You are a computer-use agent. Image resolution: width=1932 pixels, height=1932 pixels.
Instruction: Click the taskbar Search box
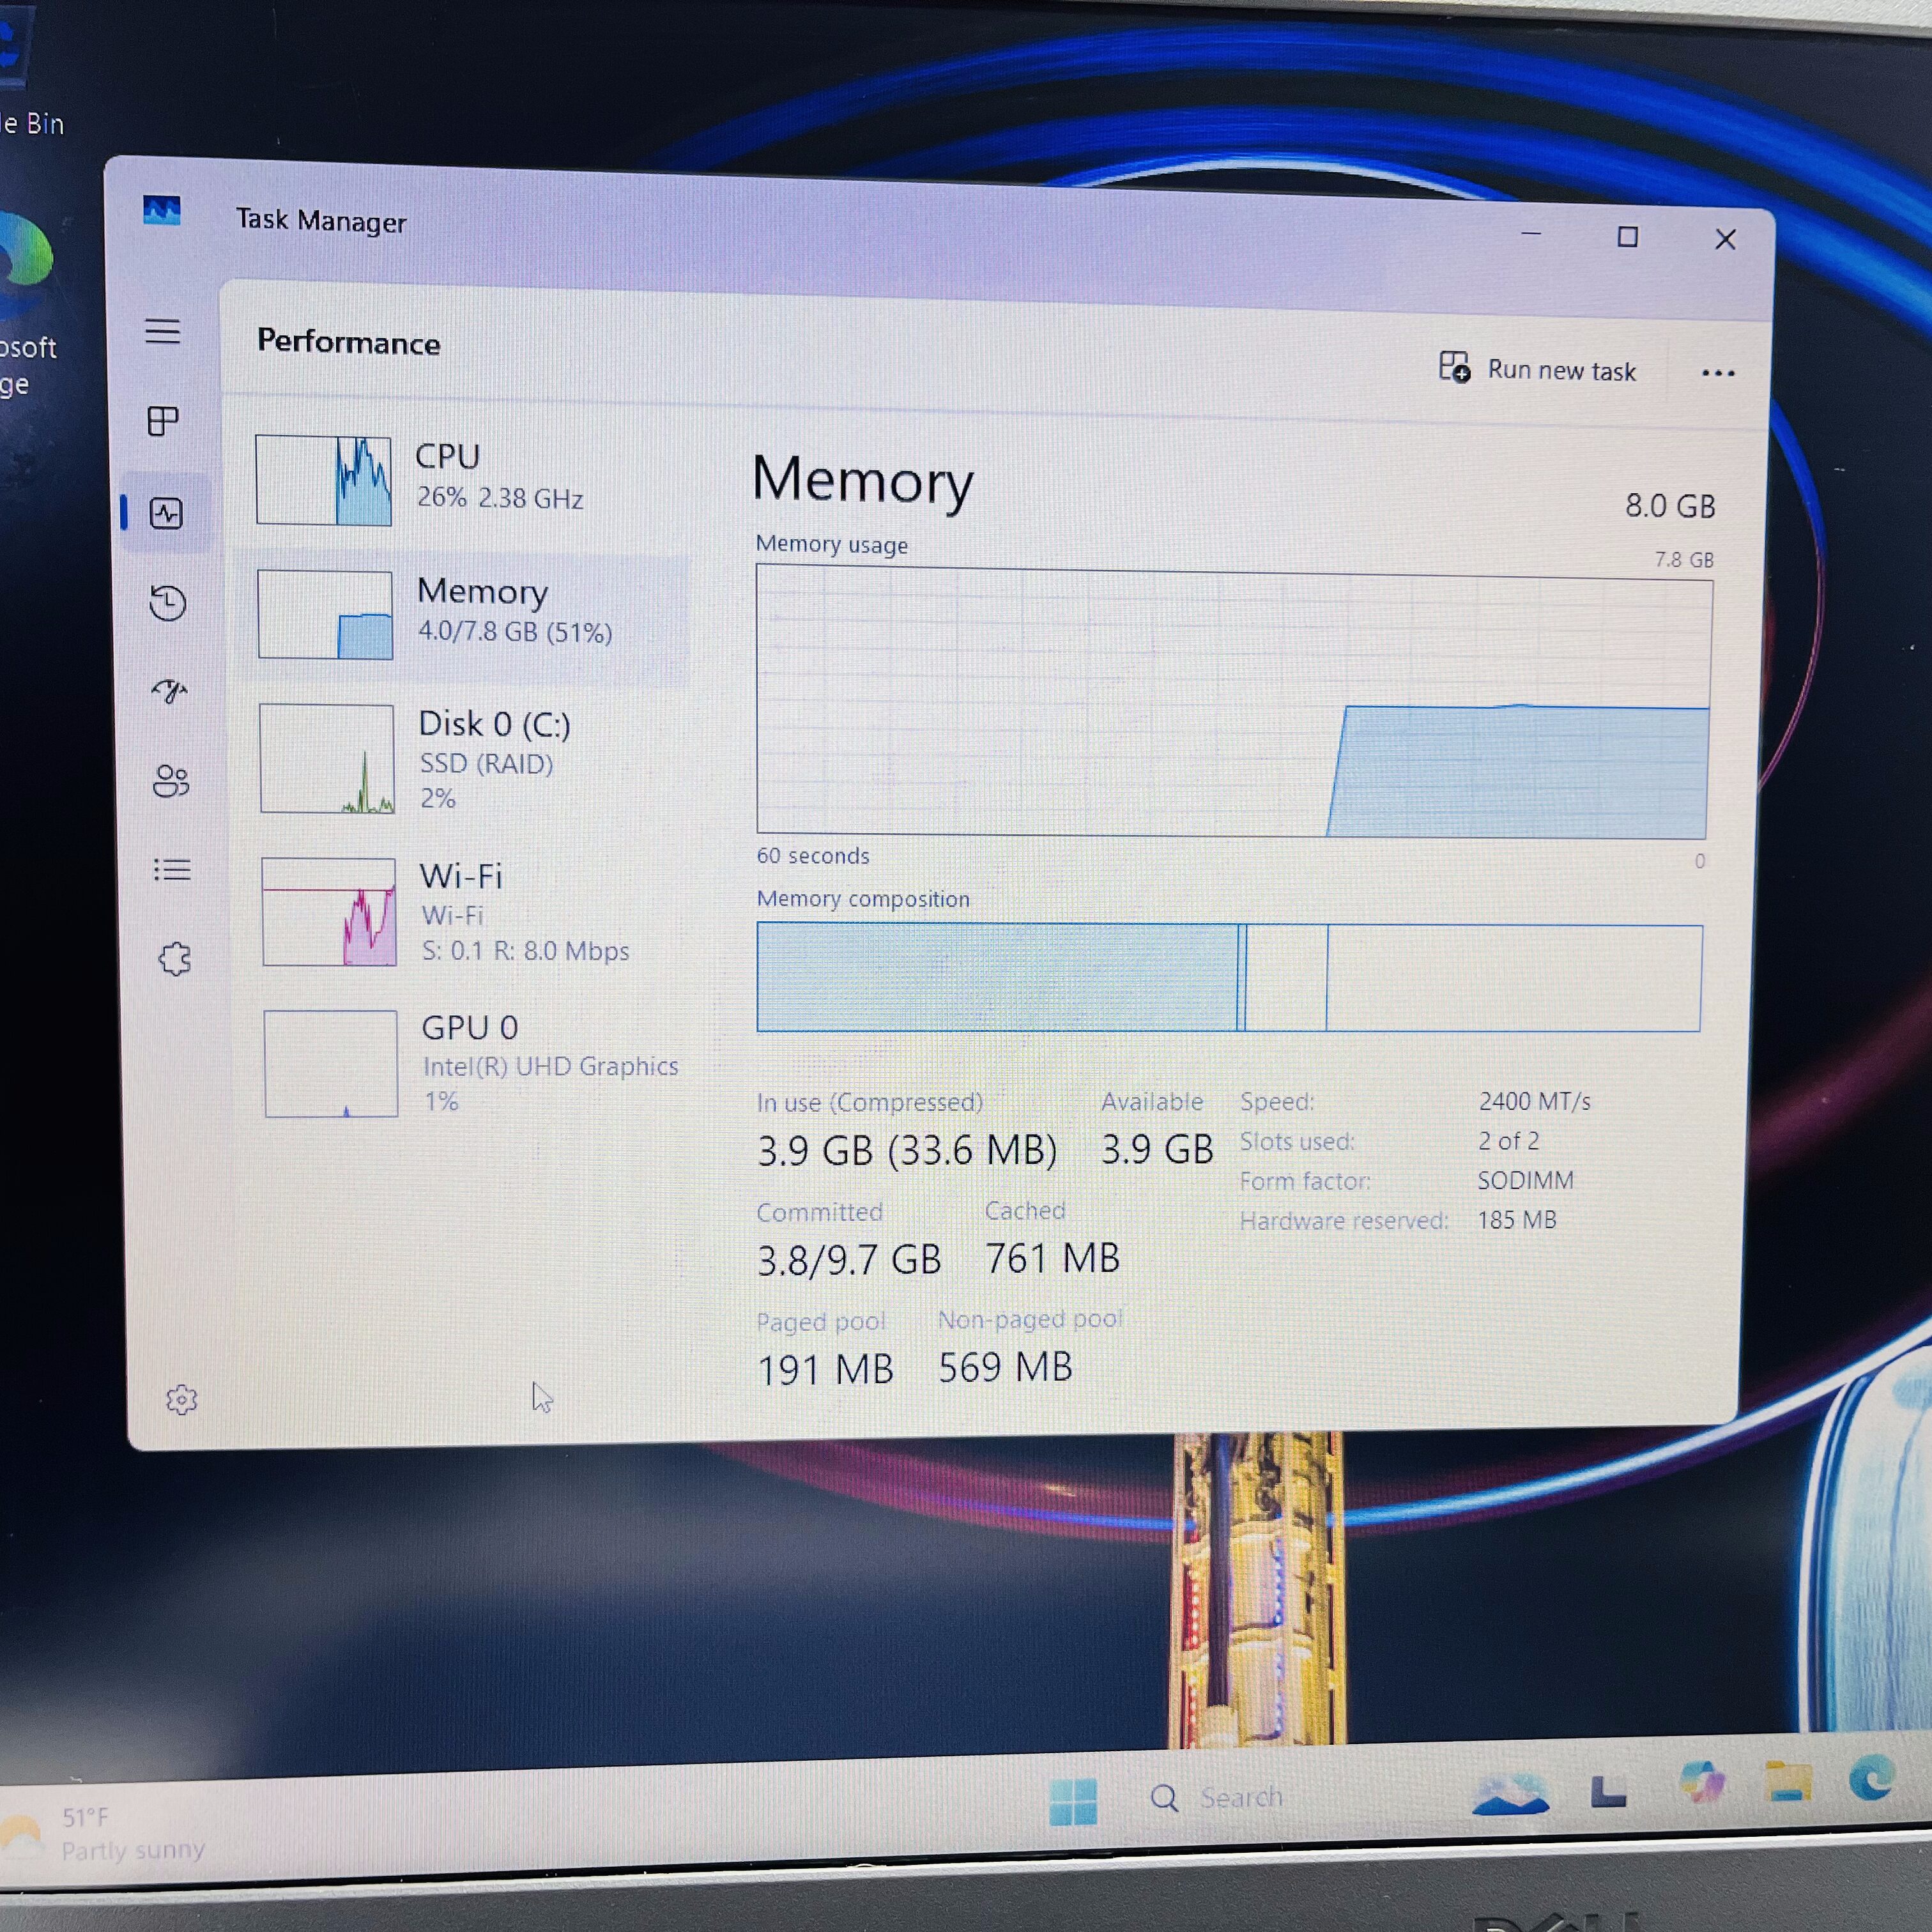[1218, 1798]
